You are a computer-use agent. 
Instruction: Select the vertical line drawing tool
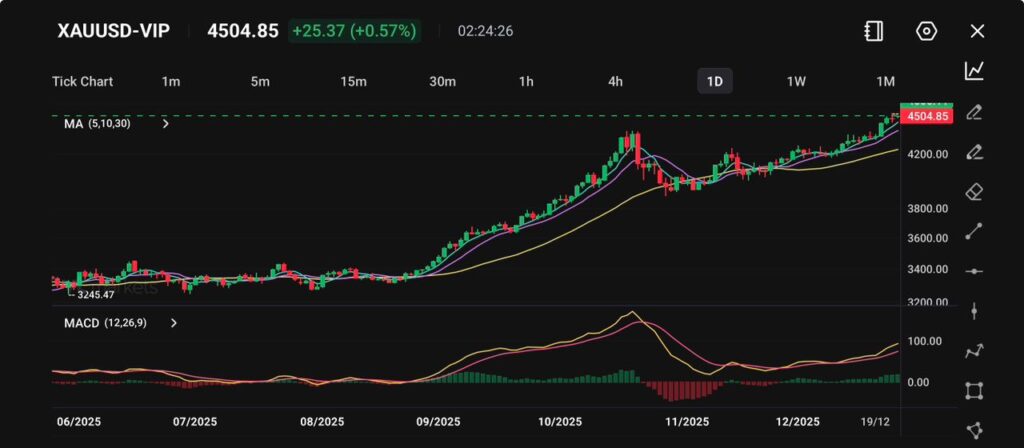coord(974,311)
